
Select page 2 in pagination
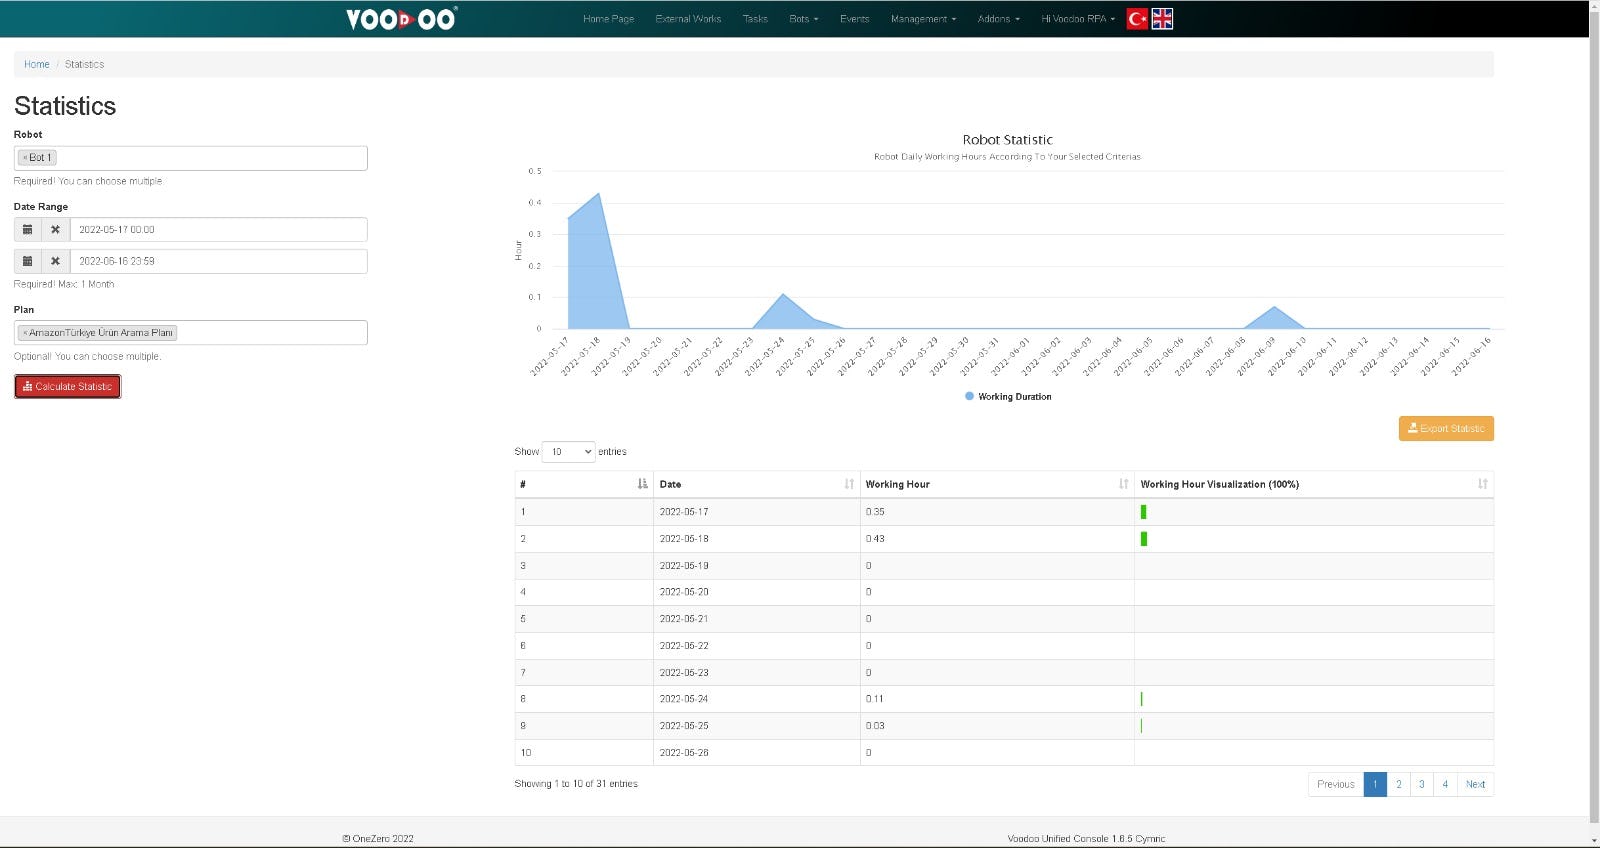click(1398, 784)
